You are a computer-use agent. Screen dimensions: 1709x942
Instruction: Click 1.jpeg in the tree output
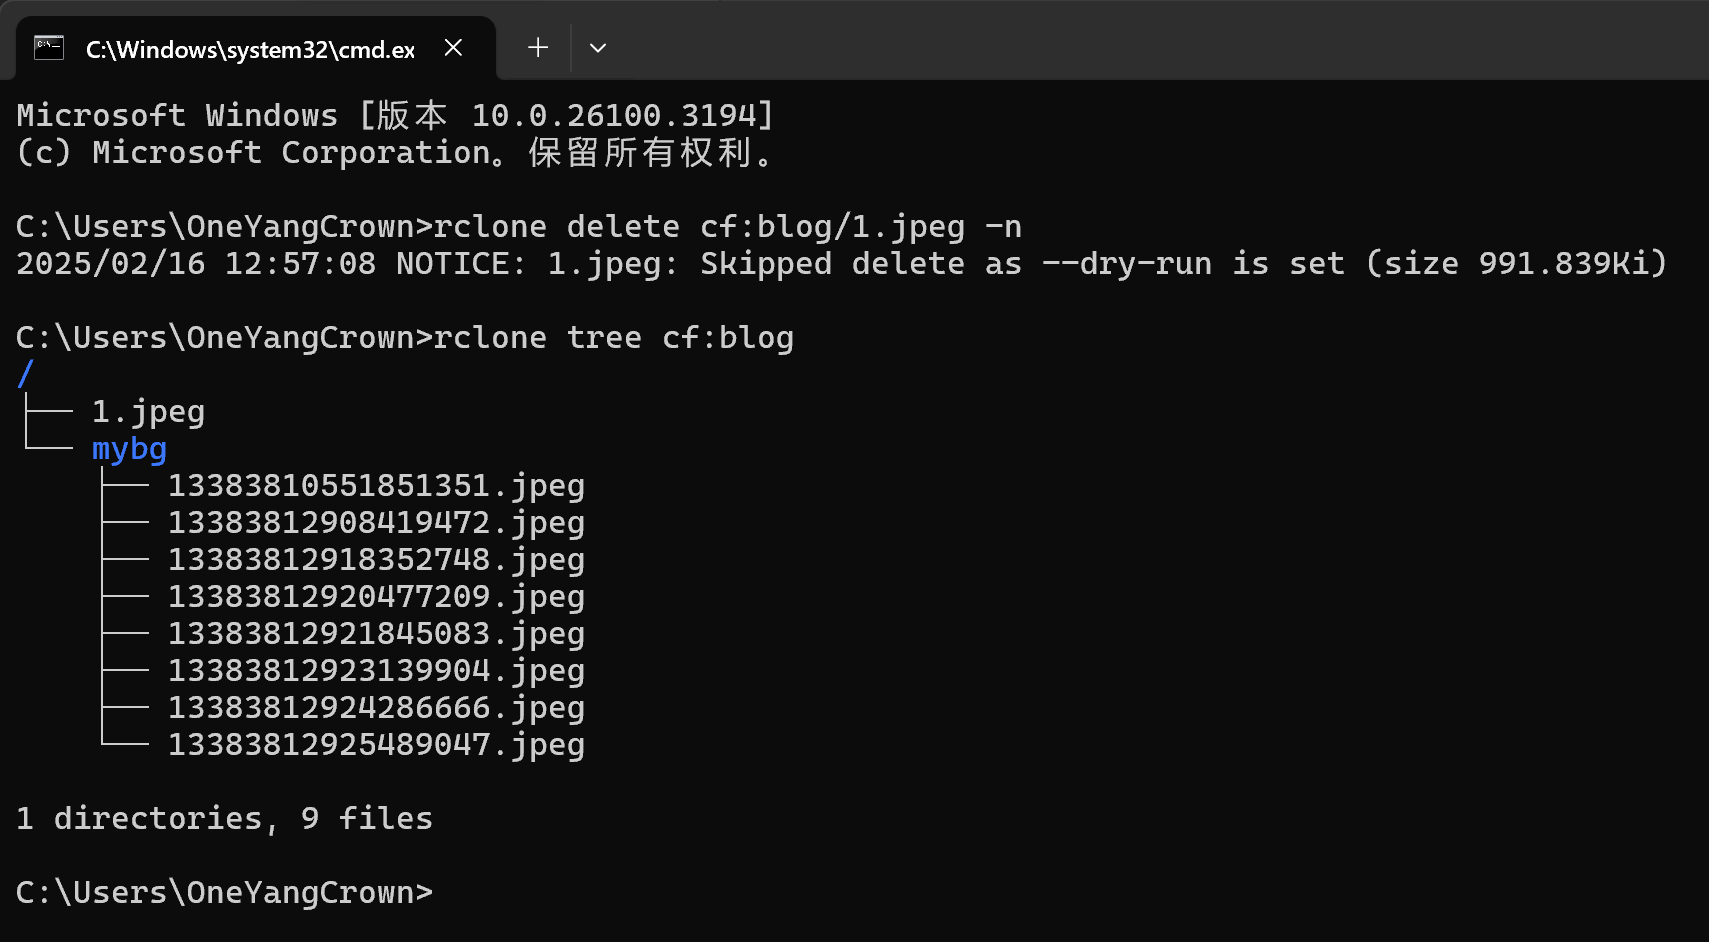tap(148, 412)
